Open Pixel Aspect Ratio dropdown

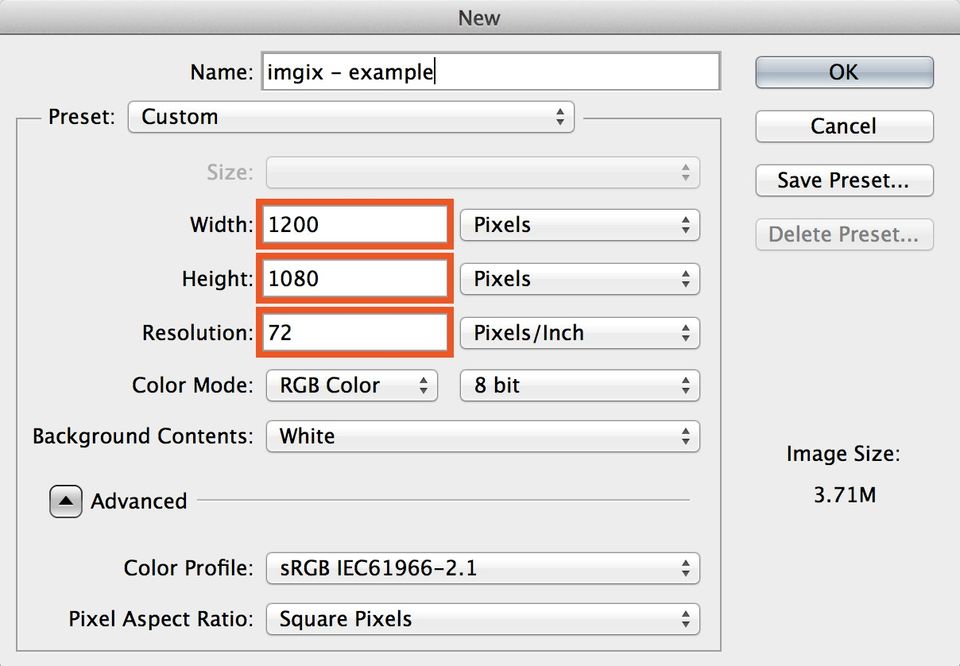click(x=483, y=619)
